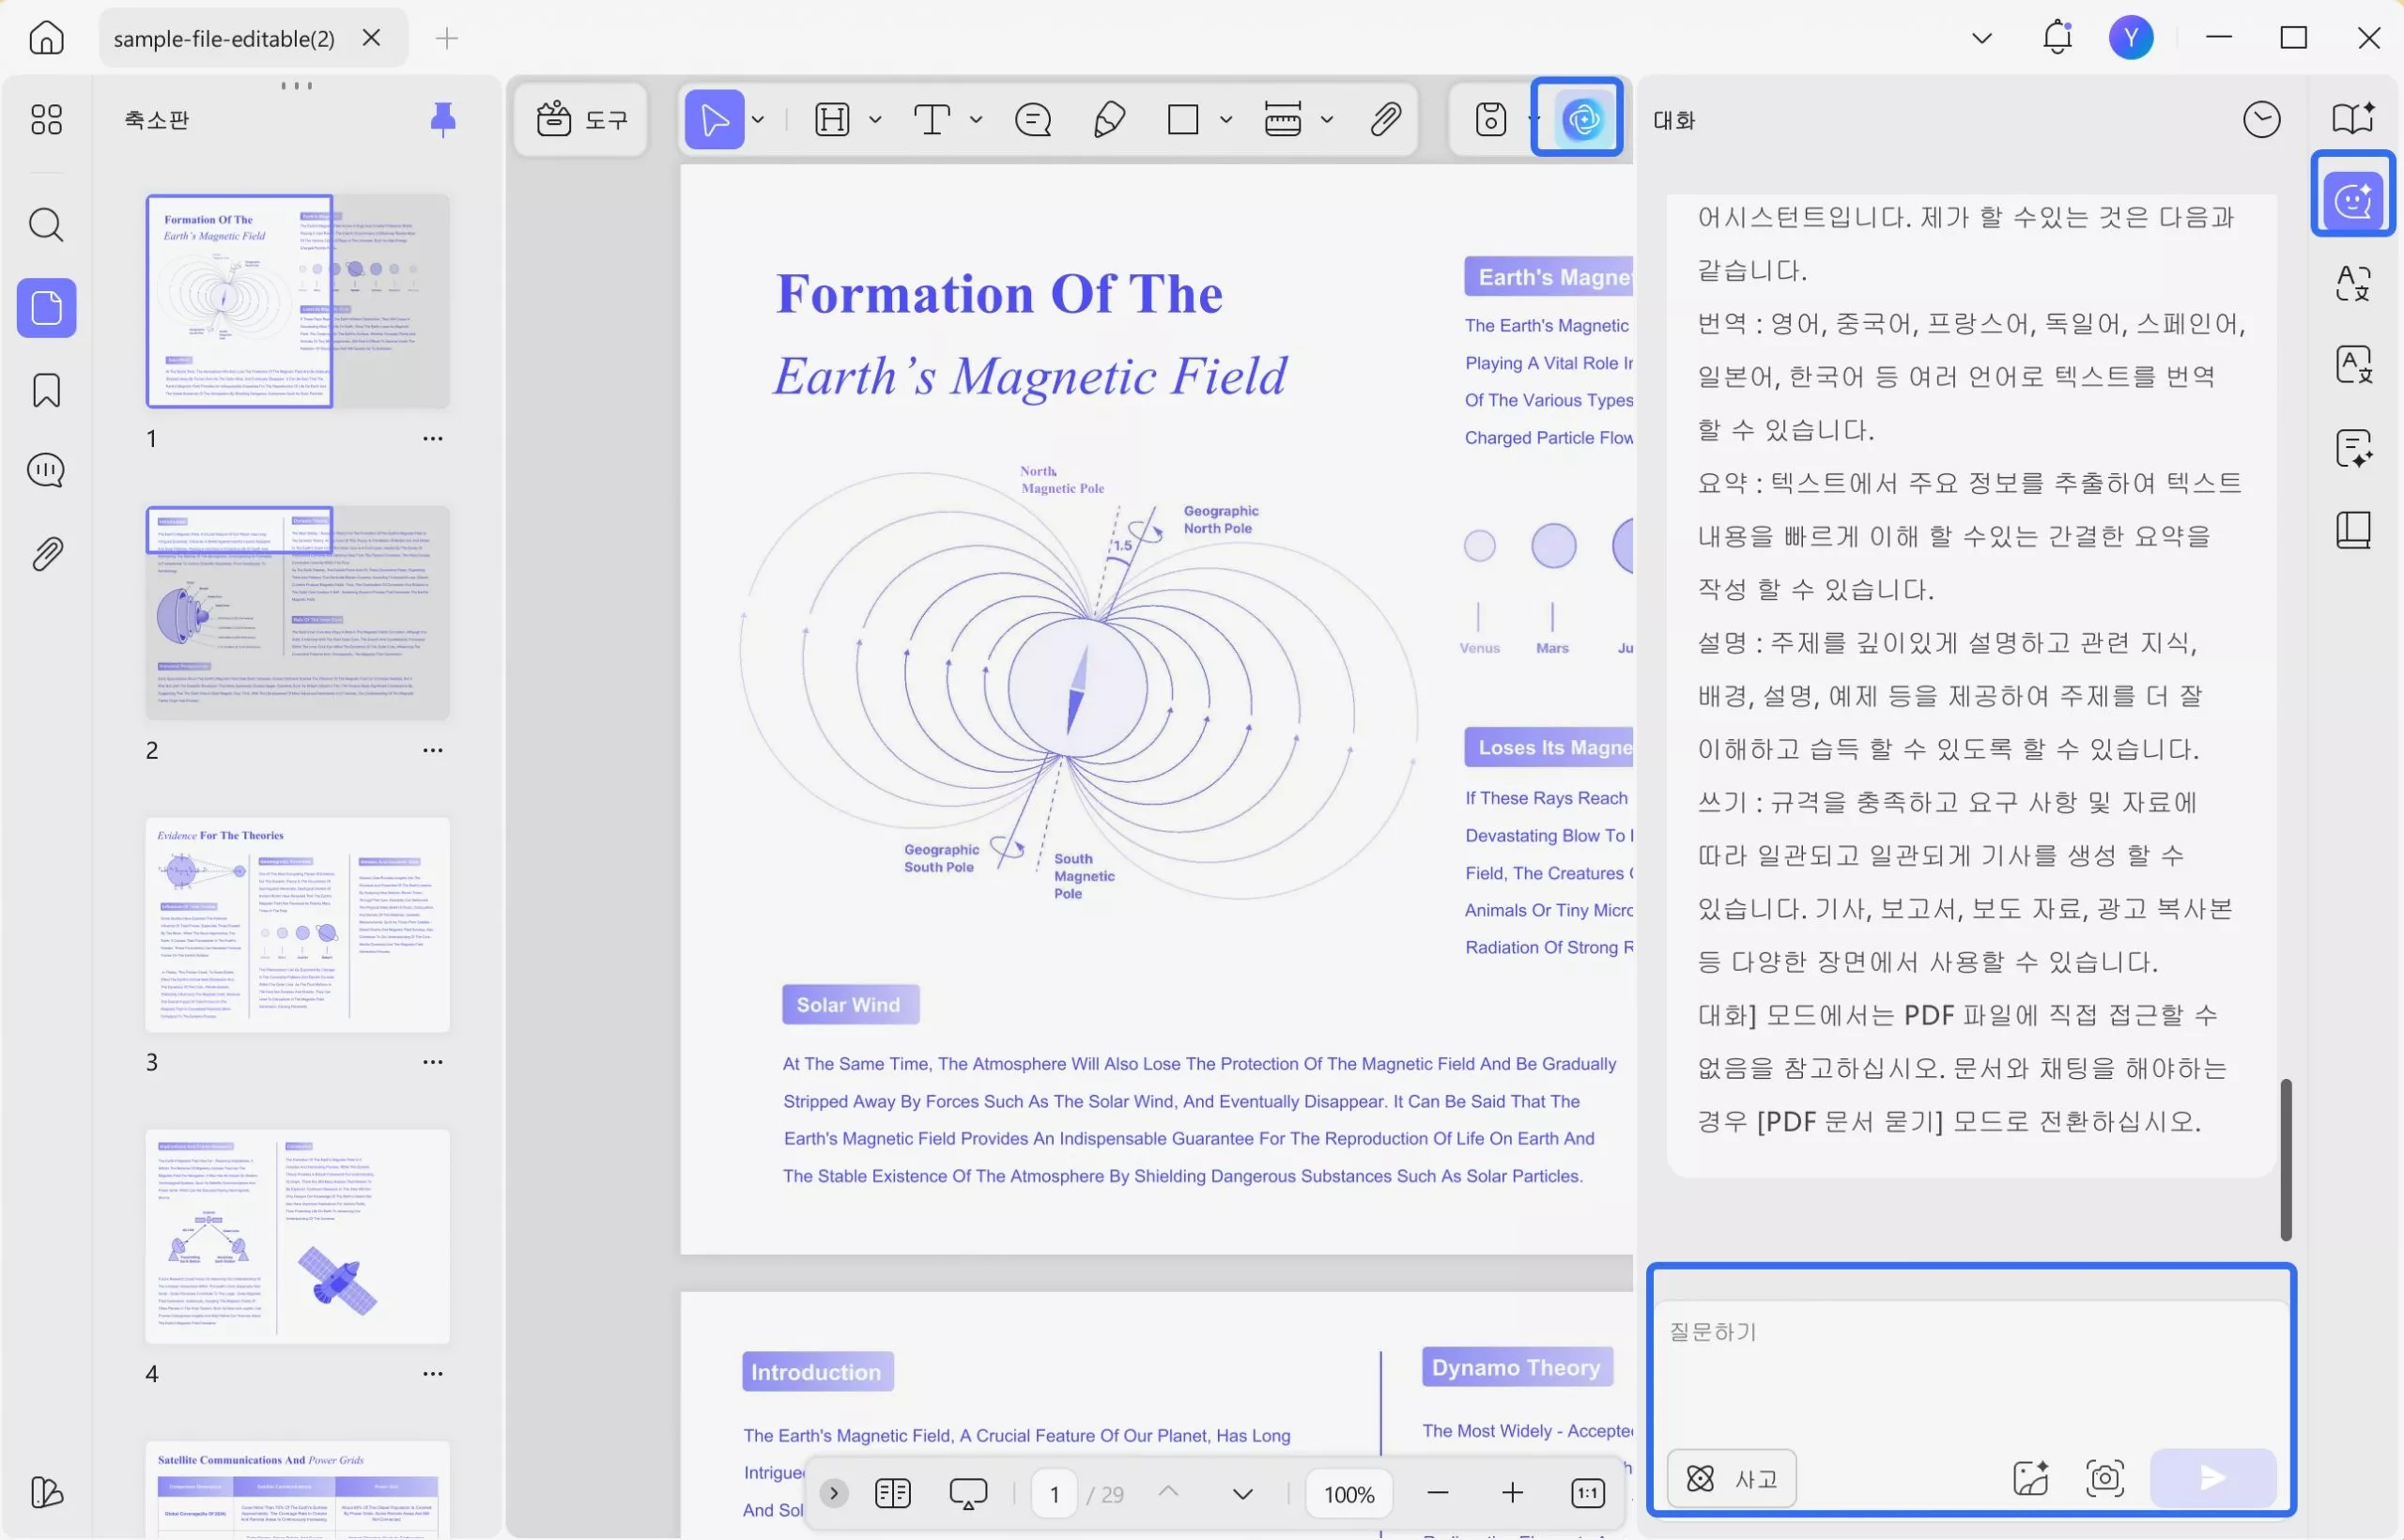The width and height of the screenshot is (2404, 1540).
Task: Toggle the AI assistant toolbar icon
Action: [1582, 120]
